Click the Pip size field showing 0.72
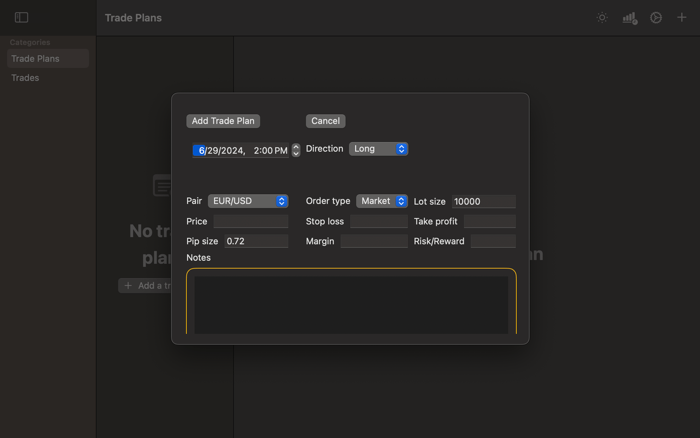Viewport: 700px width, 438px height. point(256,241)
